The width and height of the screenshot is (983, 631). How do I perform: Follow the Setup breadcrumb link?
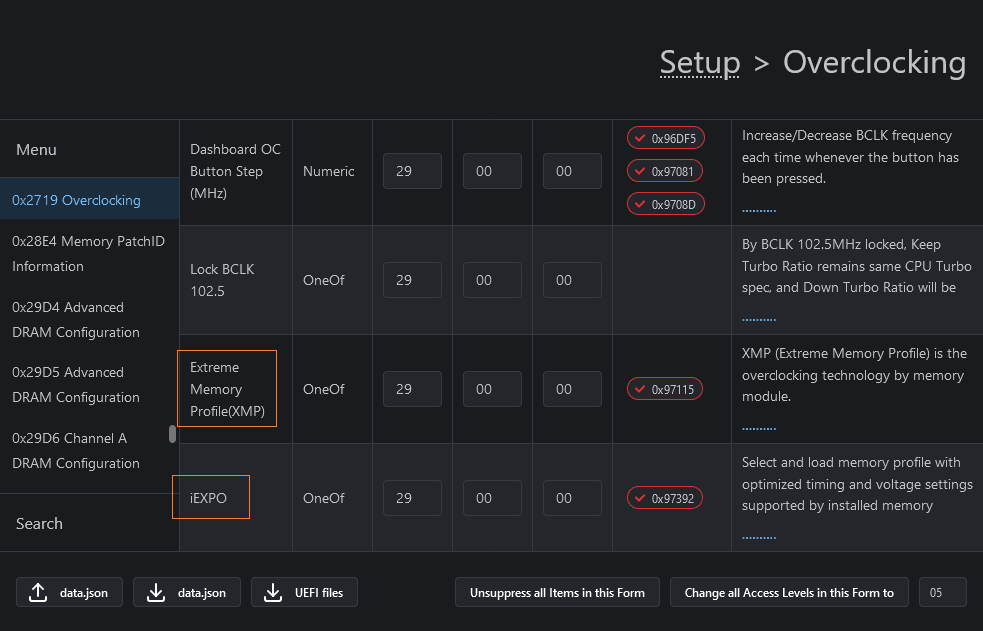pos(699,63)
